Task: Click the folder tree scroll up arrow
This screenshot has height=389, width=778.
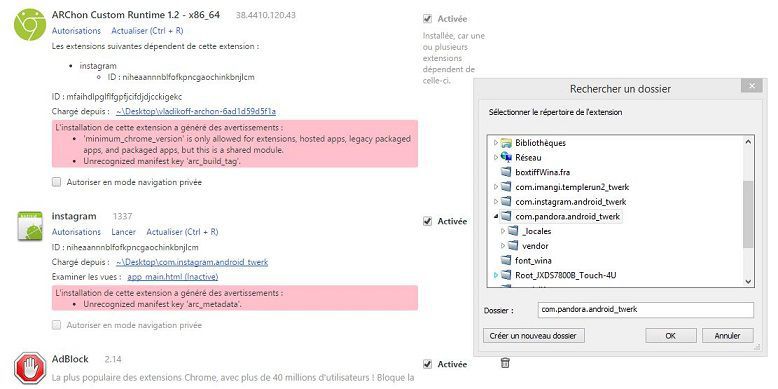Action: click(x=748, y=142)
